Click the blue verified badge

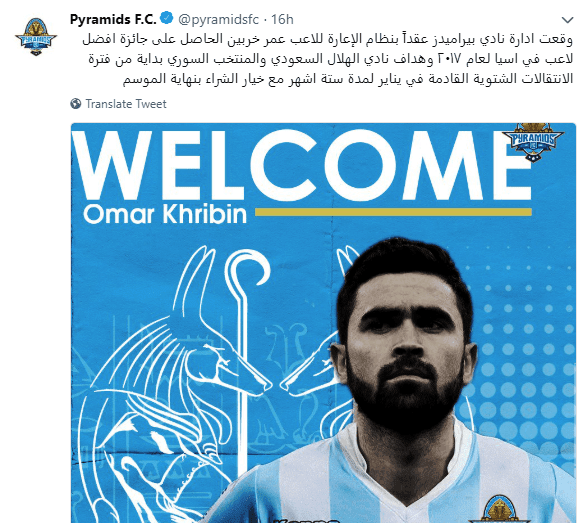coord(167,18)
